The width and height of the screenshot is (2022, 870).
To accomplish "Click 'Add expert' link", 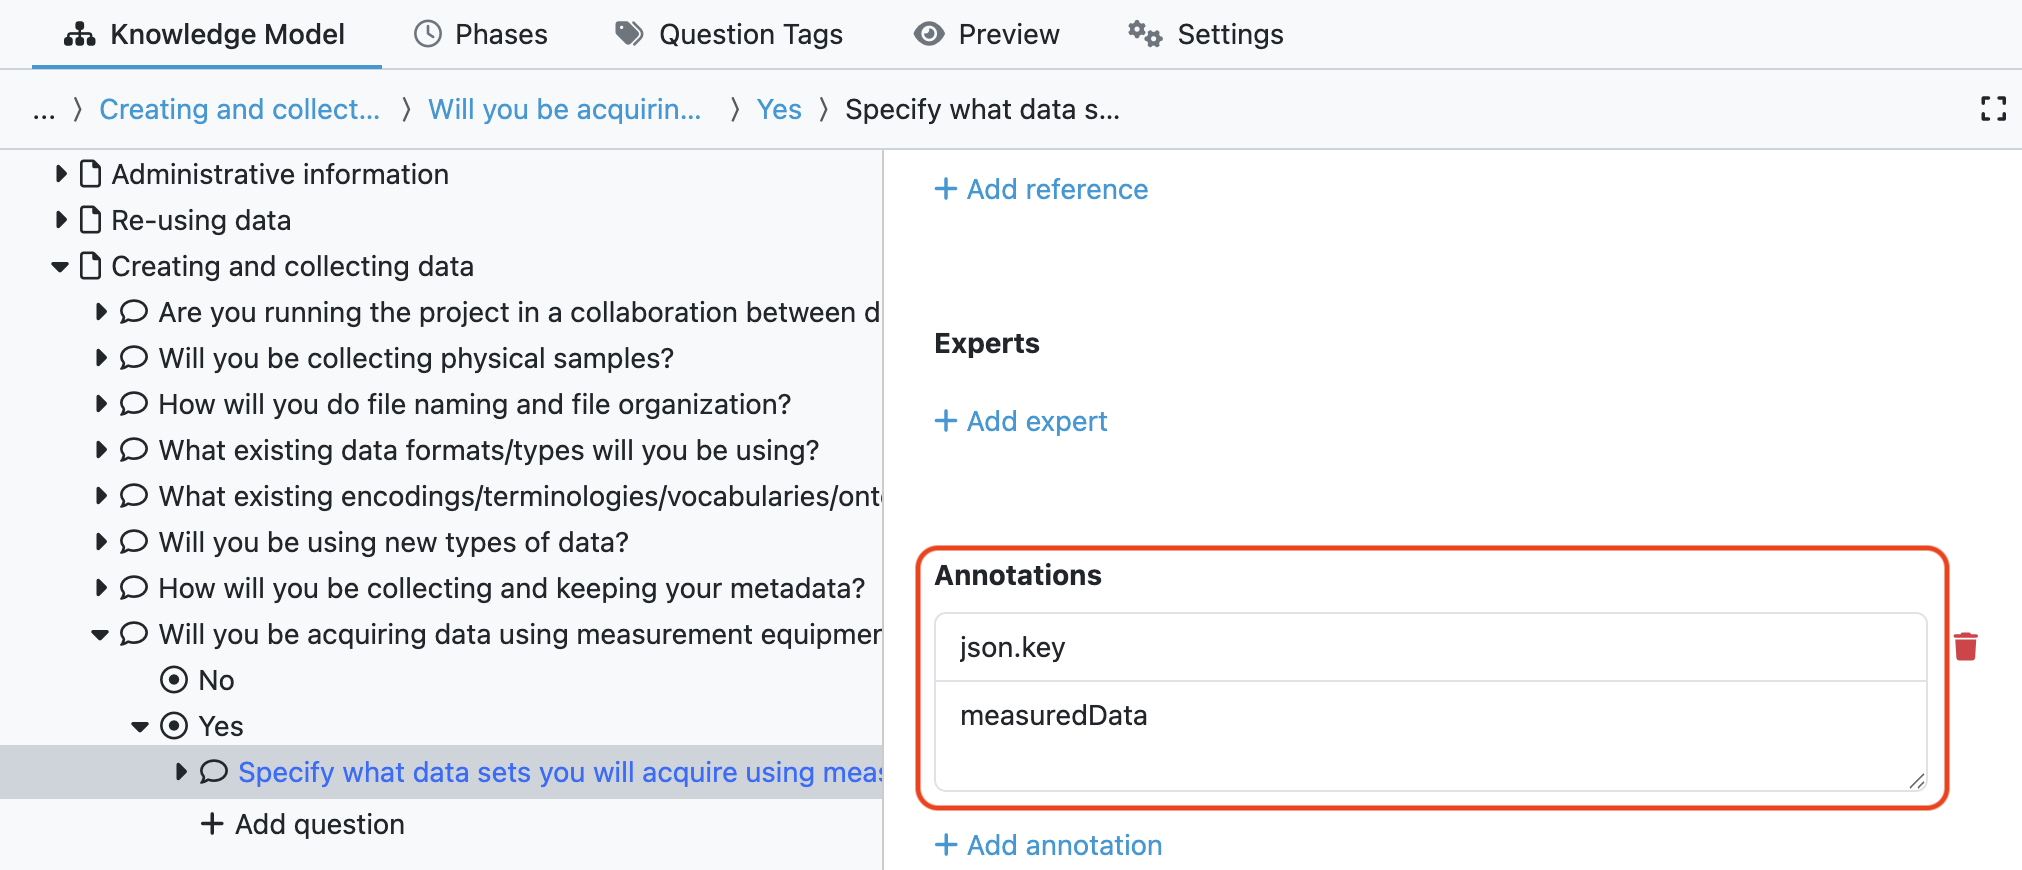I will tap(1021, 421).
